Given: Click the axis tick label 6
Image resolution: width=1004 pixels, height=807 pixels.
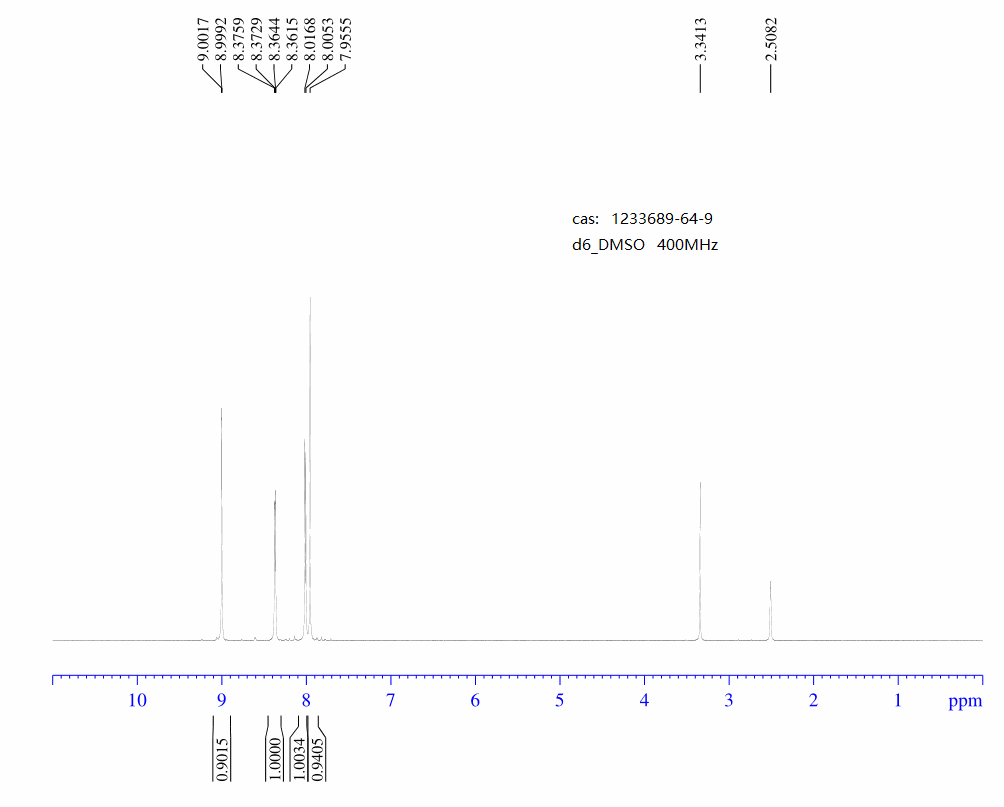Looking at the screenshot, I should click(475, 701).
